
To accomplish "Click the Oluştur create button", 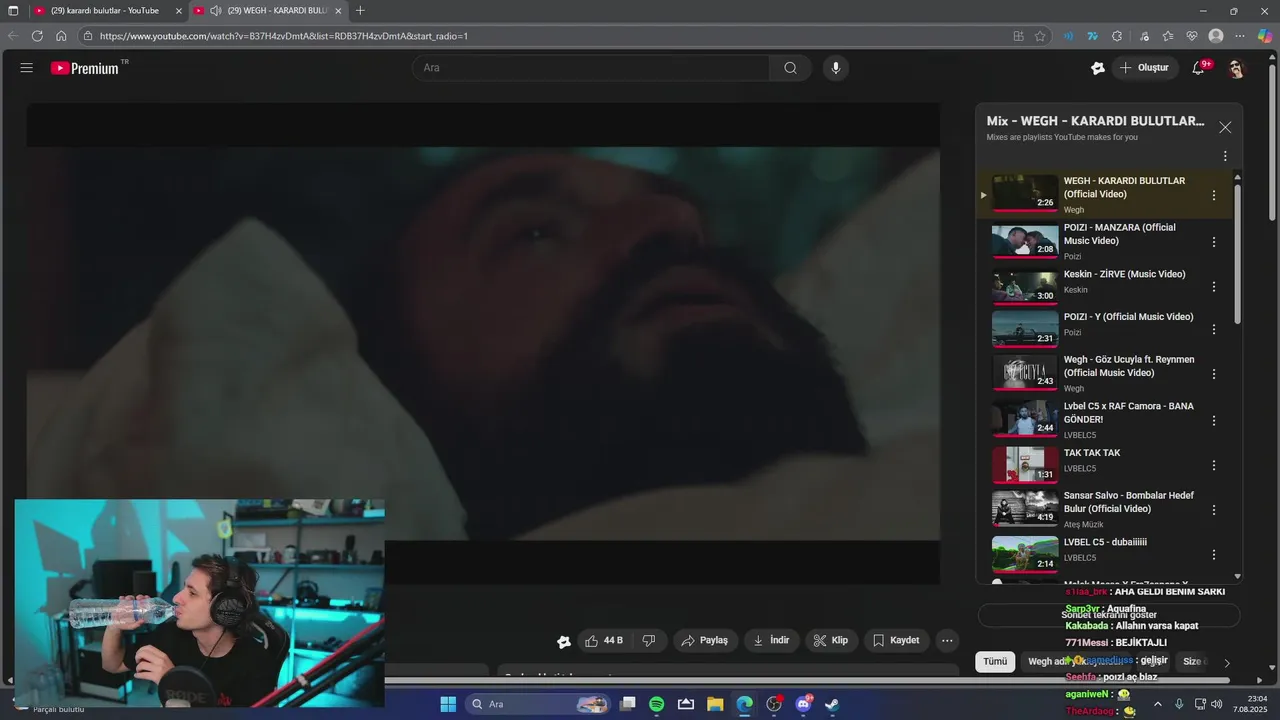I will point(1144,68).
